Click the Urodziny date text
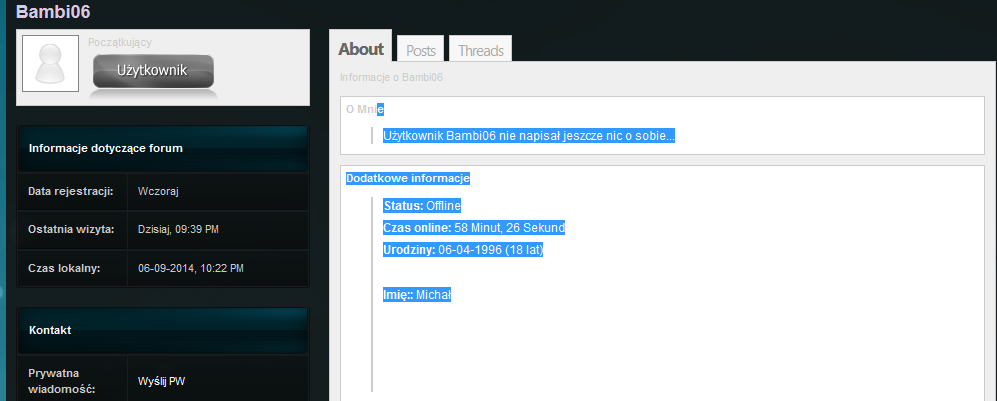Screen dimensions: 997x401 click(490, 250)
